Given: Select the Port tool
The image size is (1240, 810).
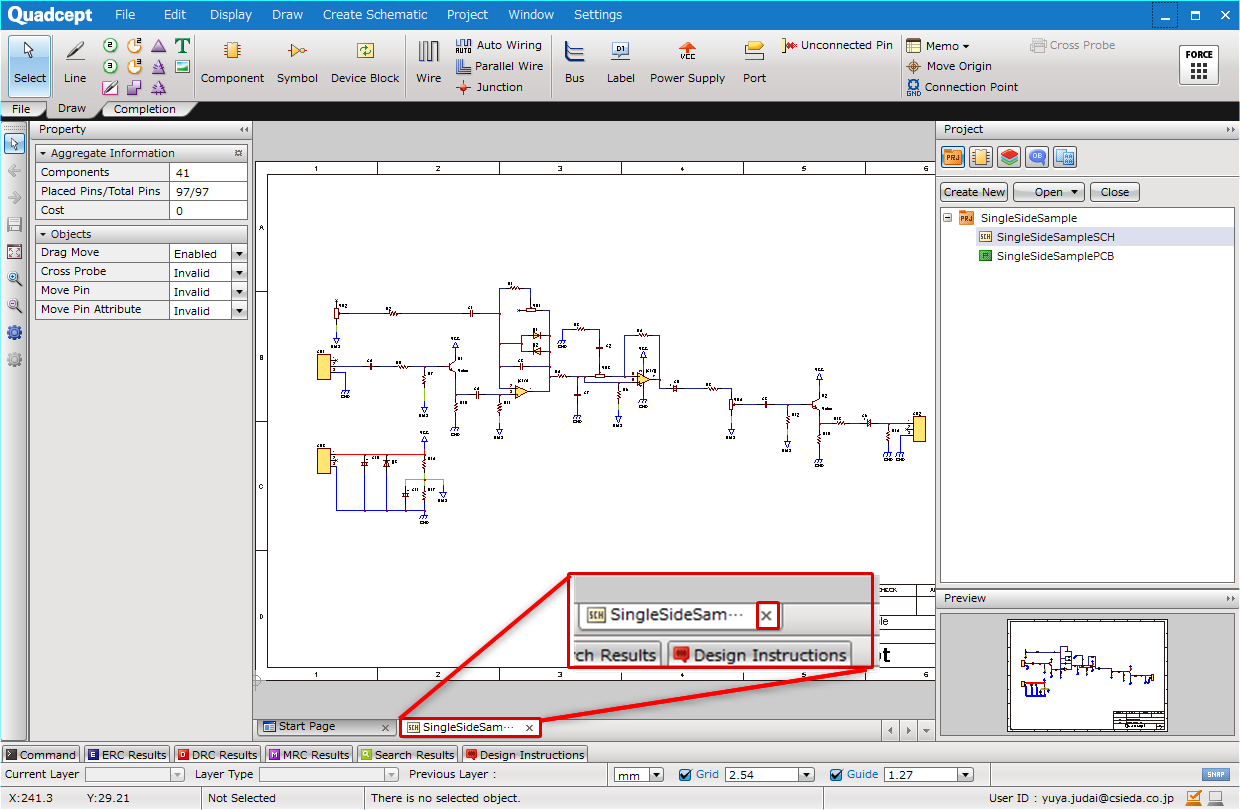Looking at the screenshot, I should [755, 62].
